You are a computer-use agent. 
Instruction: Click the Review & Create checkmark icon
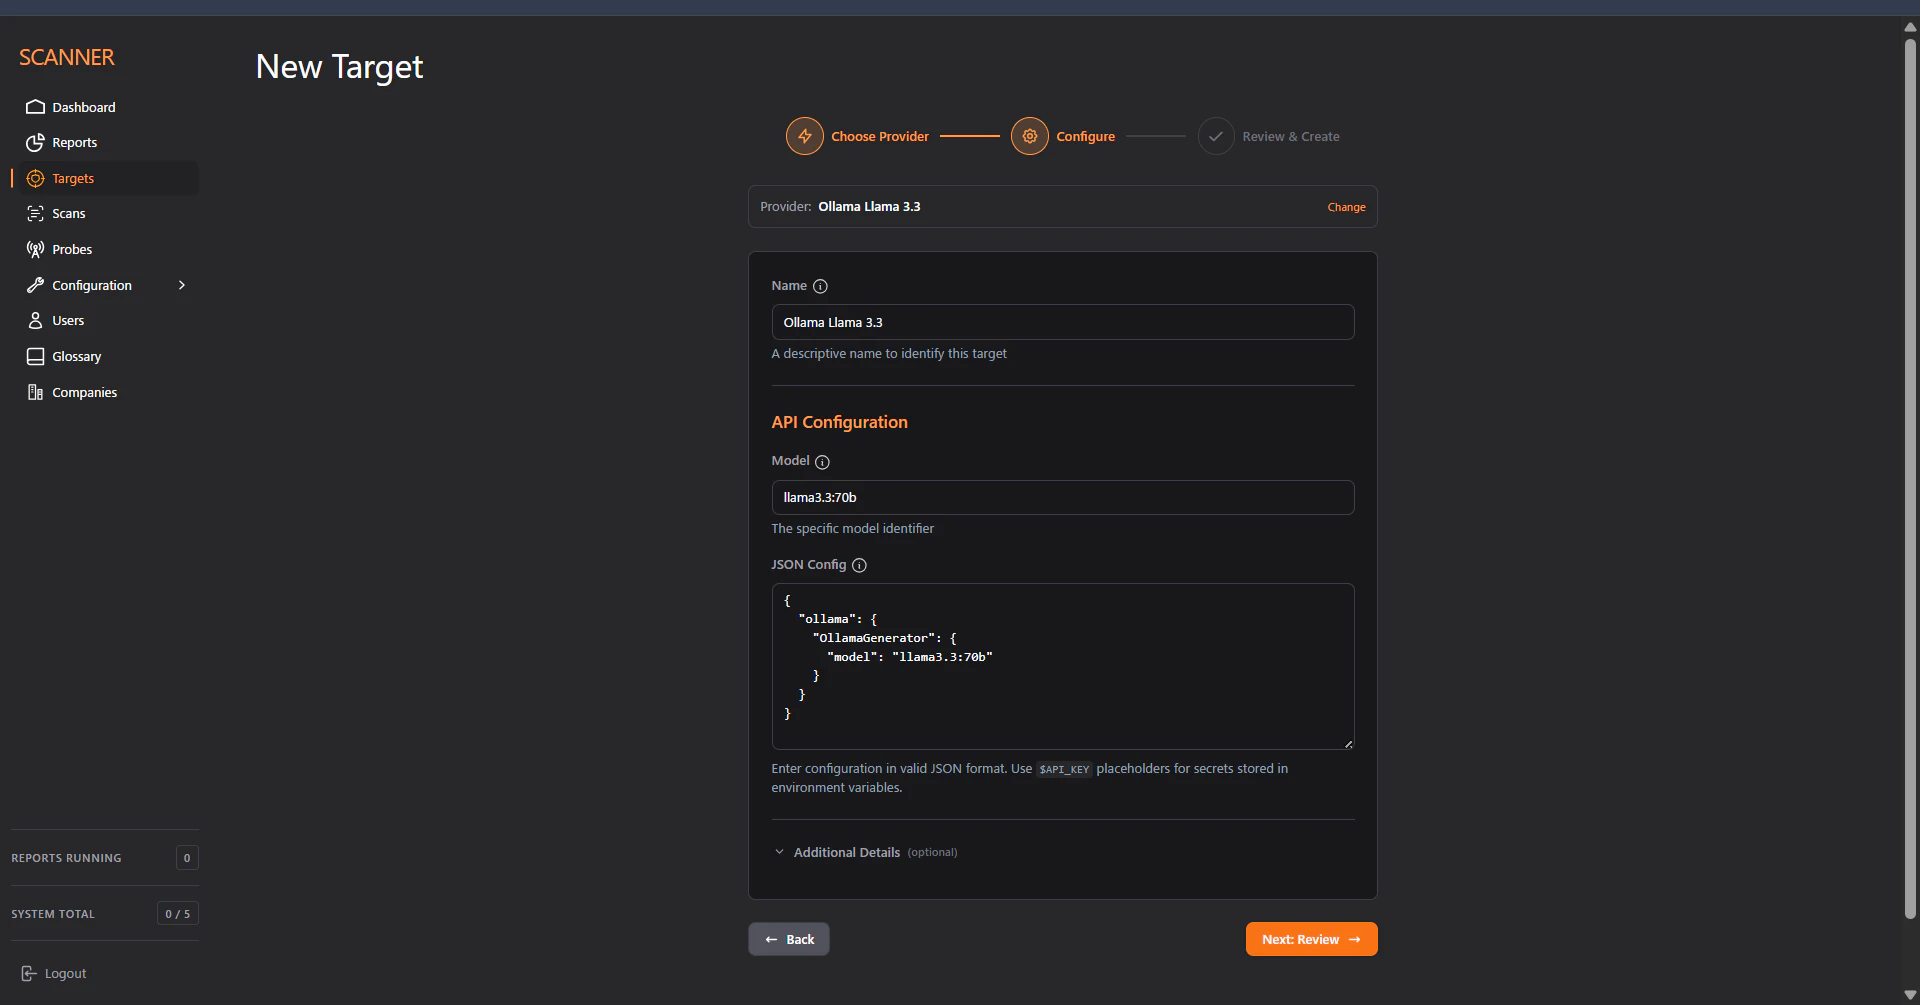[x=1215, y=136]
